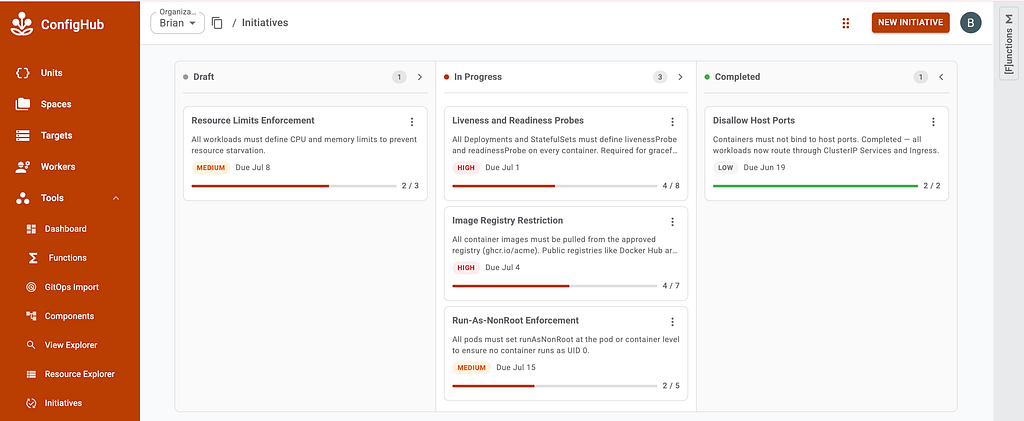Open Units via its curly braces icon
1024x421 pixels.
click(x=23, y=73)
